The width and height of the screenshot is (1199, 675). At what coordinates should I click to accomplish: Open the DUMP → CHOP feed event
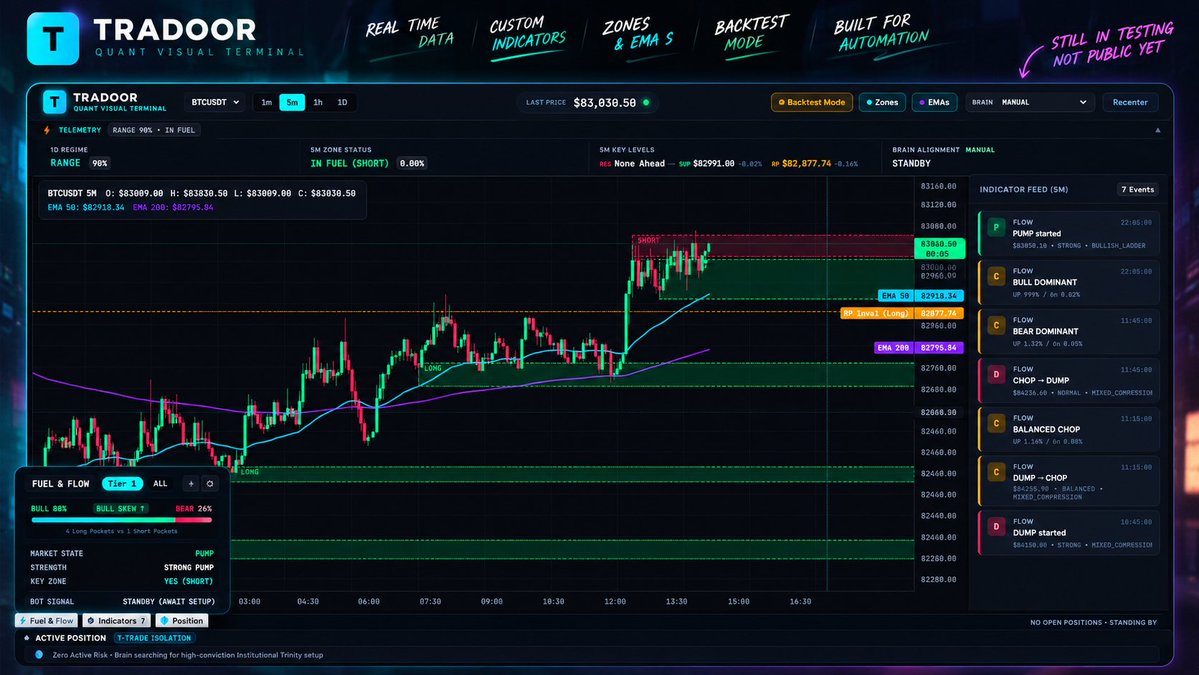1068,481
